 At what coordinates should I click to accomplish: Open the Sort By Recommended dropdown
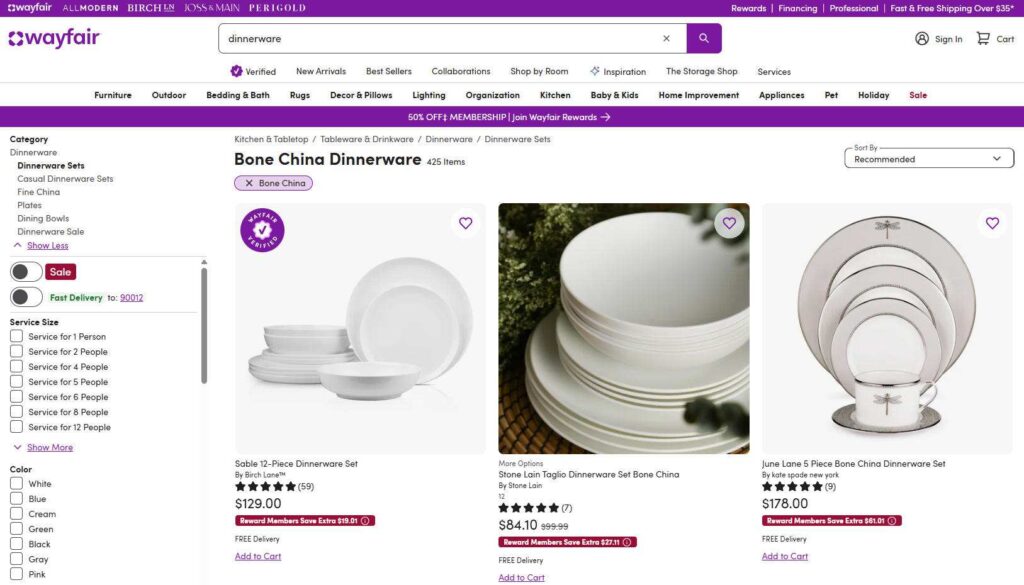[x=928, y=158]
